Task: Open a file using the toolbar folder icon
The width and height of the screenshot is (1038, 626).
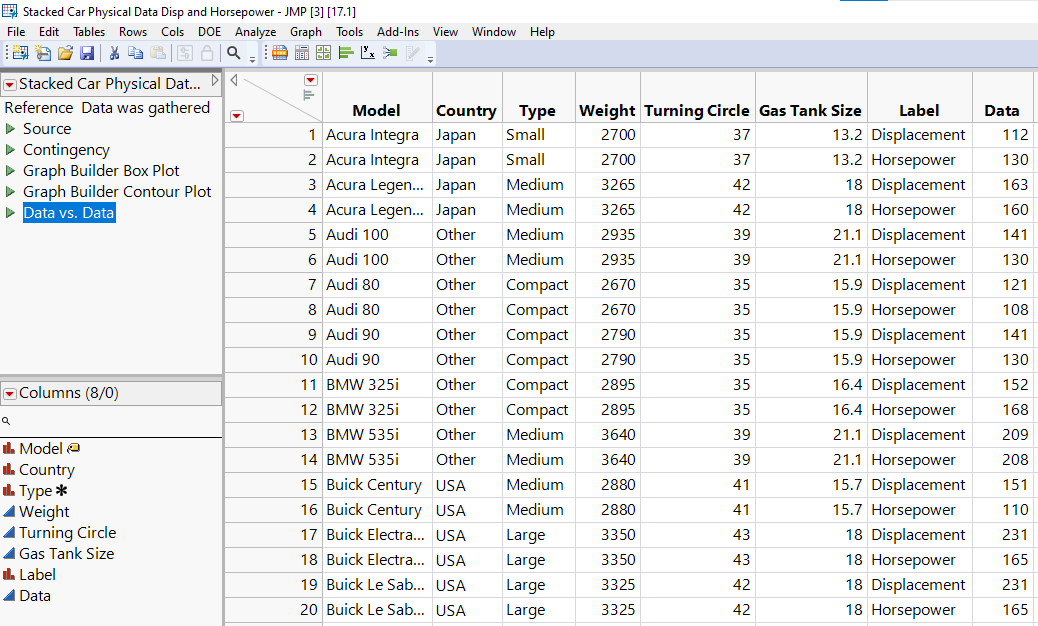Action: point(64,53)
